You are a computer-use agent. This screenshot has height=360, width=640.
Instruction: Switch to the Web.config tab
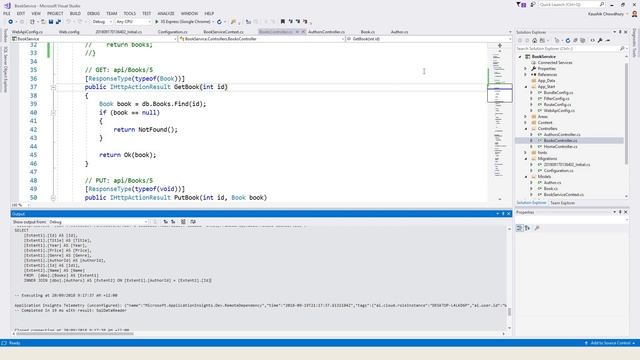pyautogui.click(x=69, y=32)
